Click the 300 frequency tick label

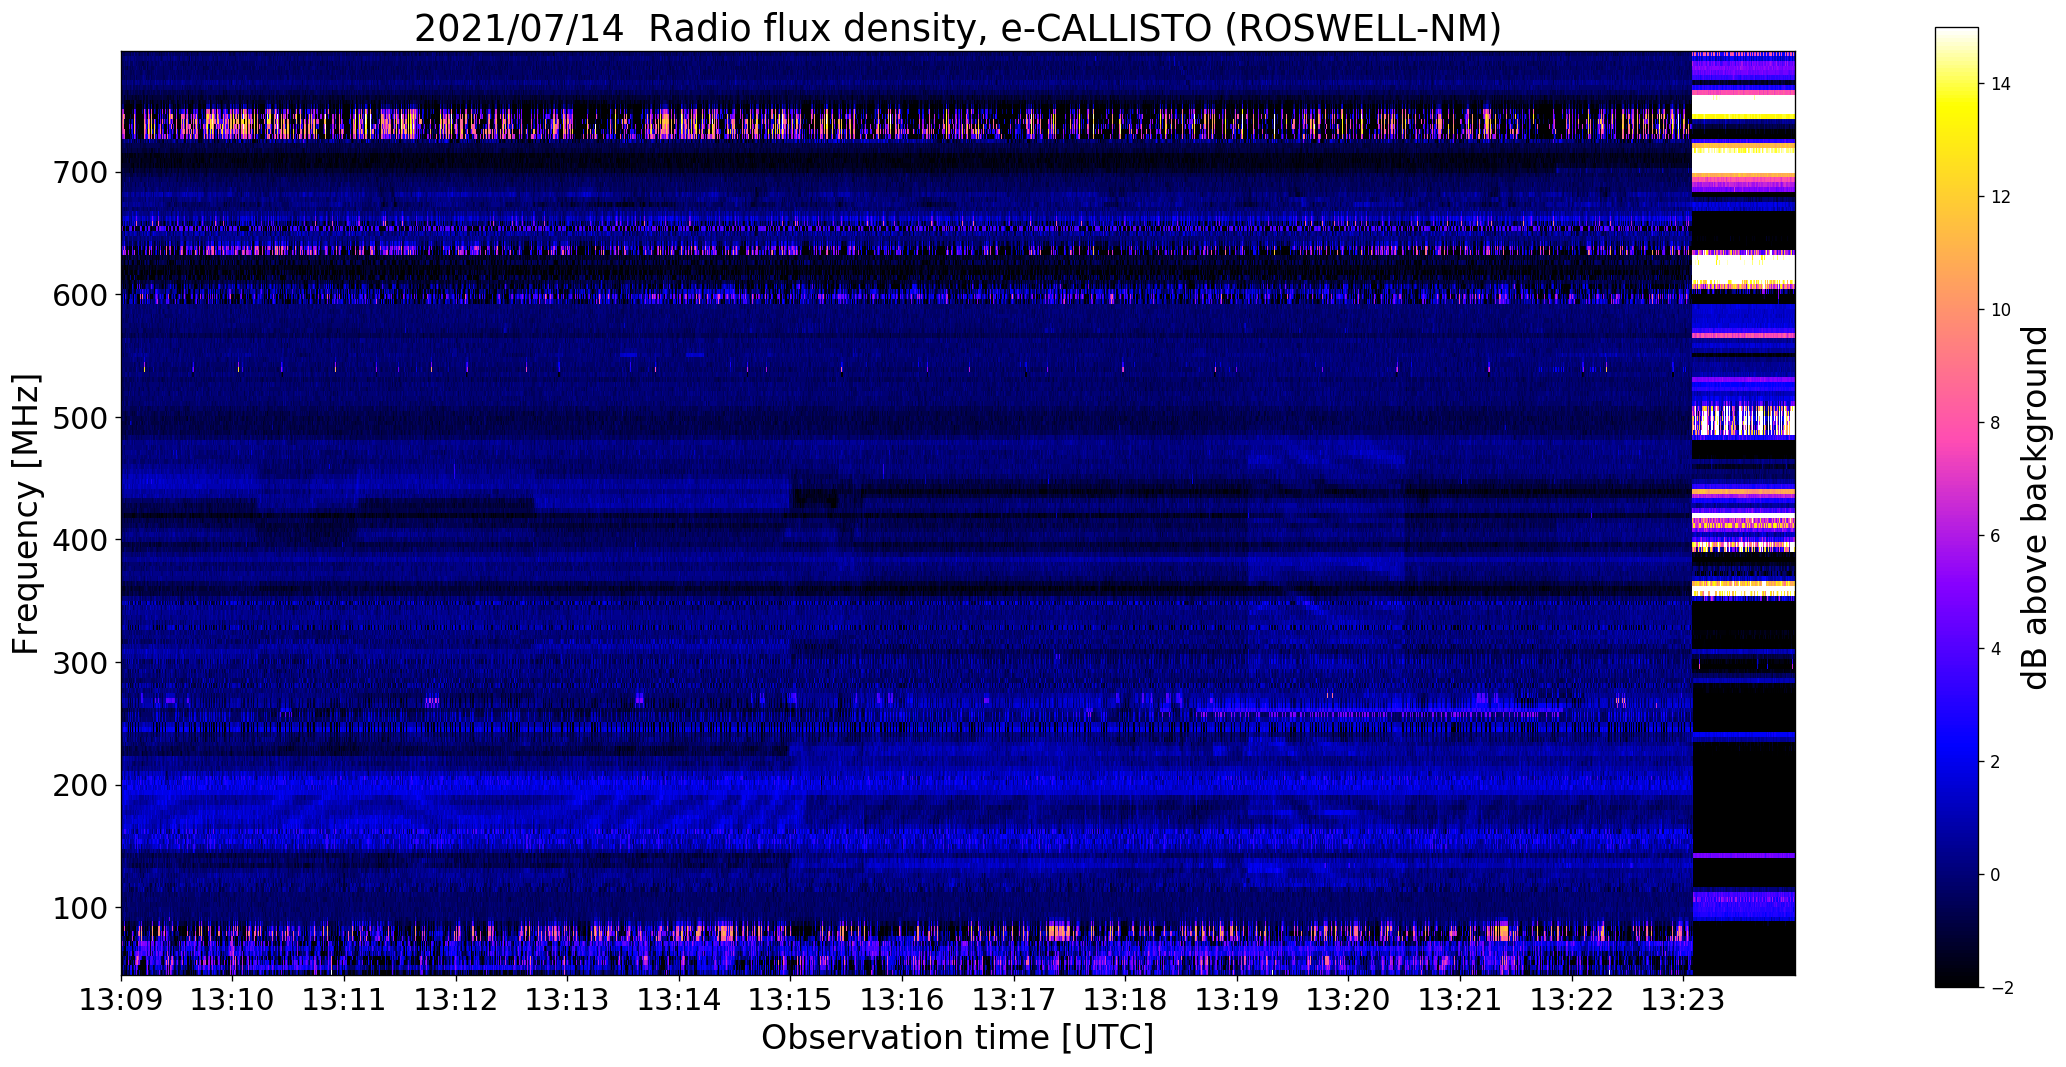click(78, 663)
